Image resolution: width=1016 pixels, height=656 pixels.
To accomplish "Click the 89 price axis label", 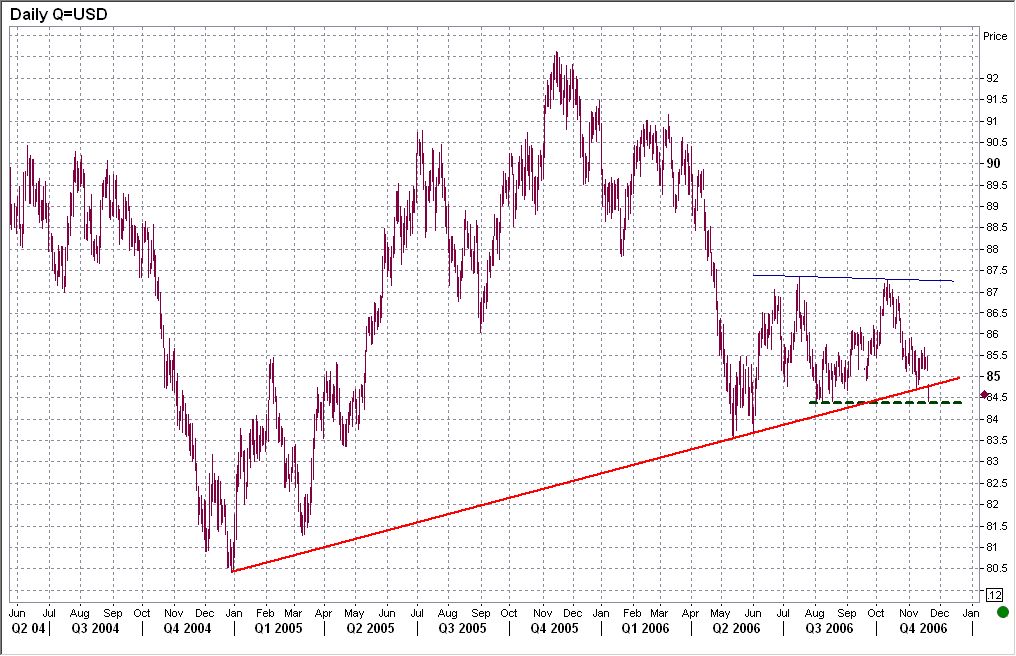I will click(x=992, y=206).
